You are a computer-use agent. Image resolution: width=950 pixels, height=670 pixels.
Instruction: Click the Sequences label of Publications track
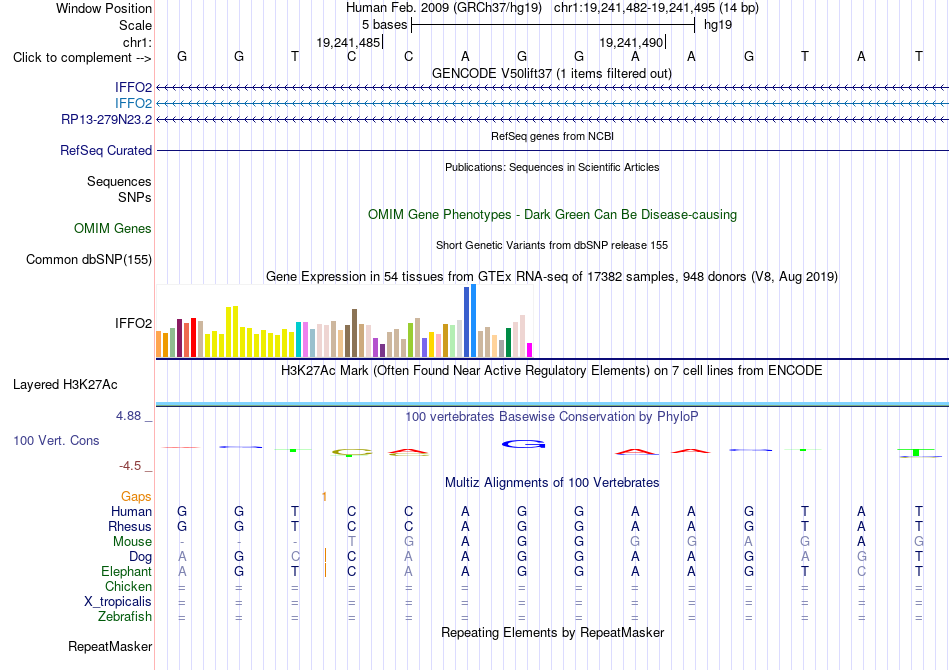pos(119,181)
